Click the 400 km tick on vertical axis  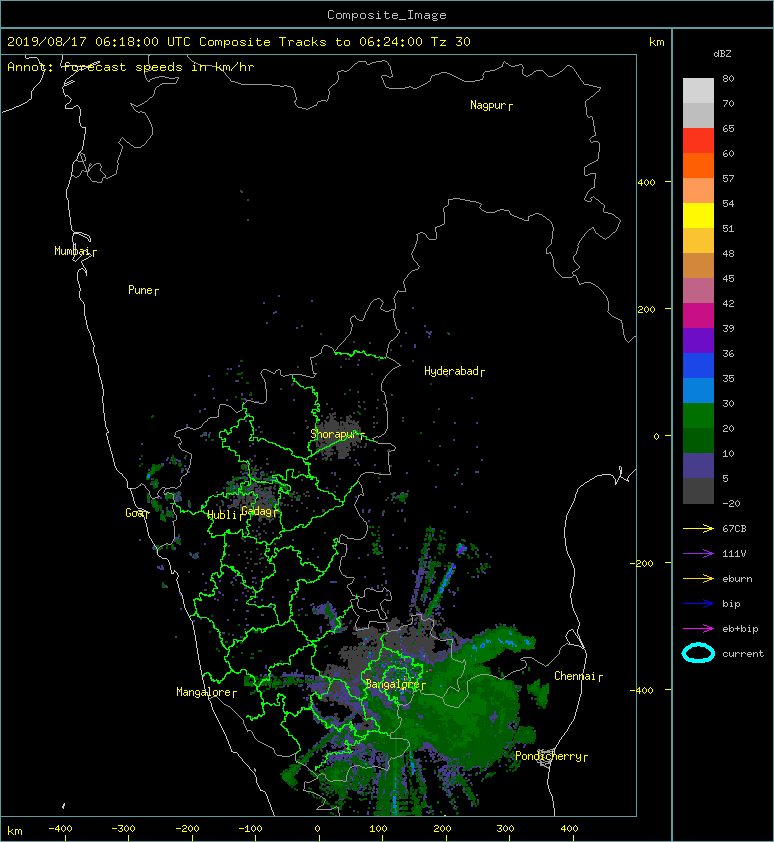pyautogui.click(x=647, y=183)
